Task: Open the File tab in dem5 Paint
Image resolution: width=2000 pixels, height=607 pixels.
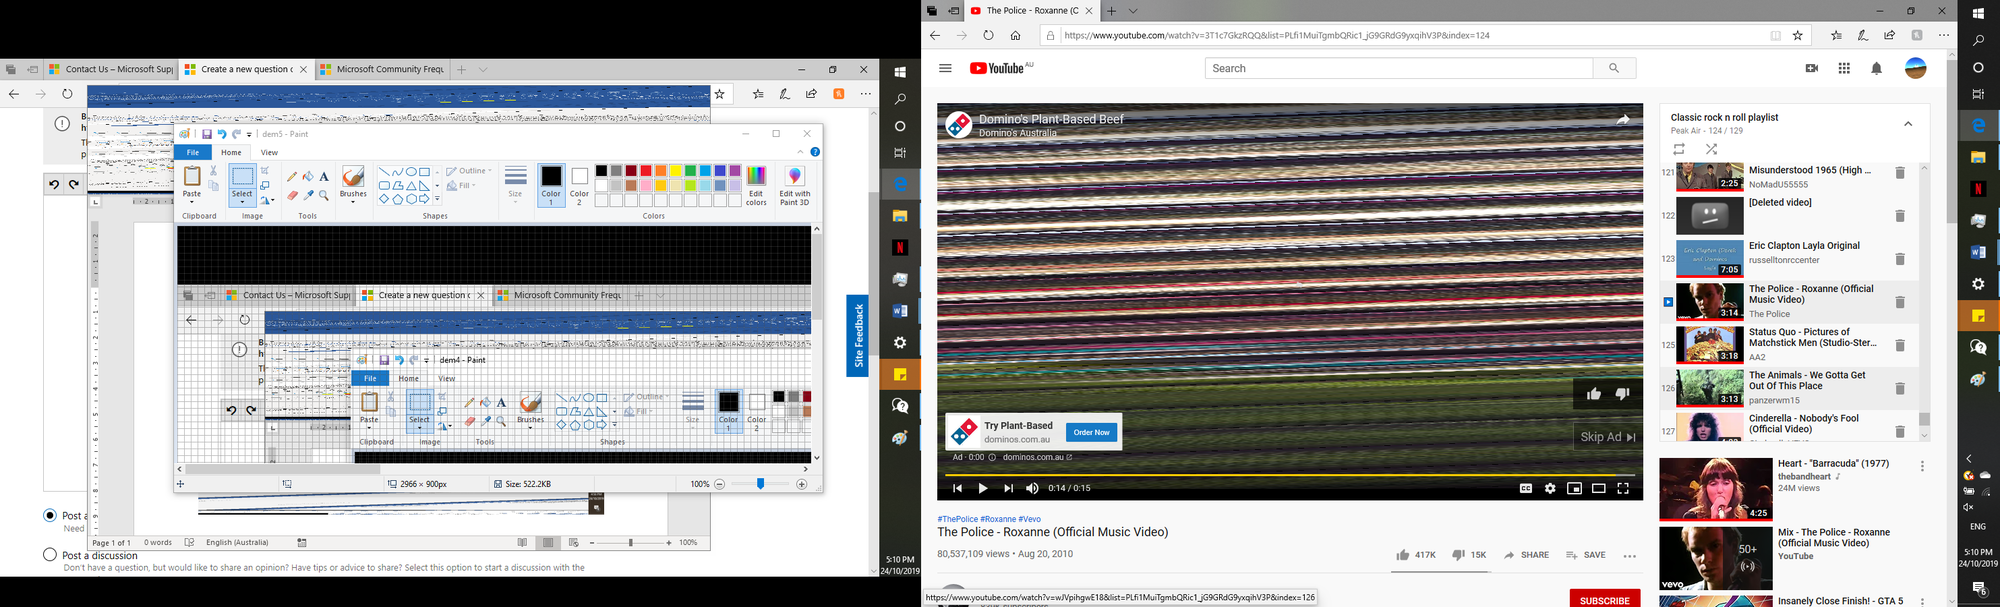Action: (x=193, y=152)
